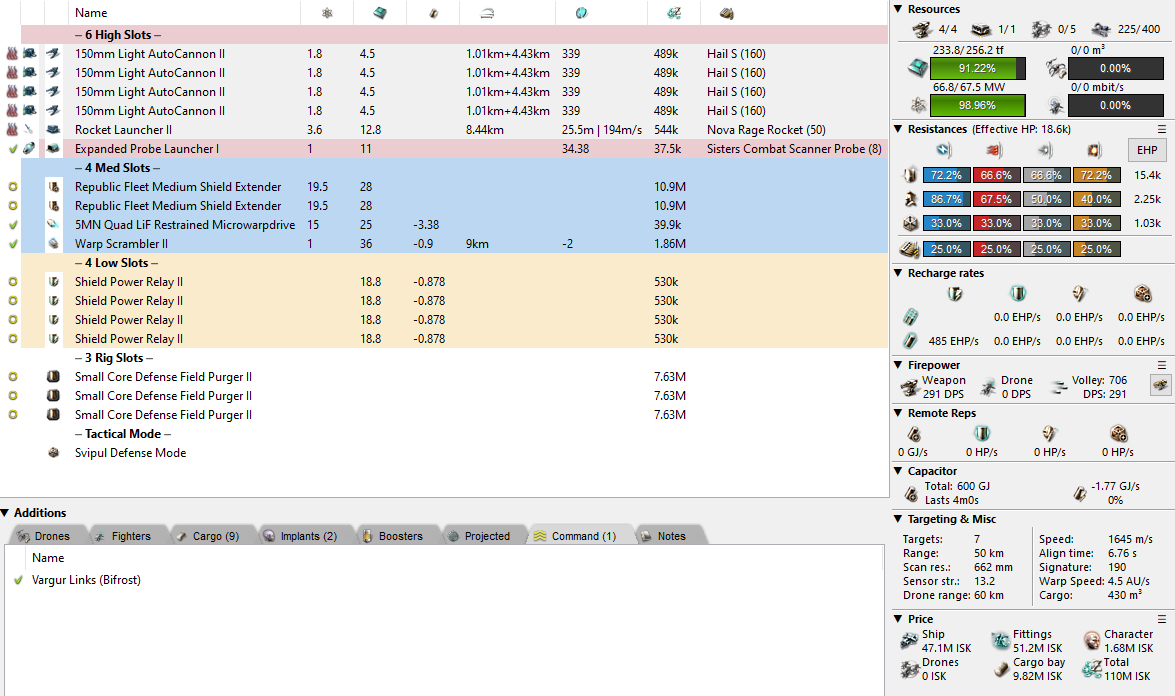Click the Warp Scrambler II module icon
The image size is (1175, 696).
[54, 244]
